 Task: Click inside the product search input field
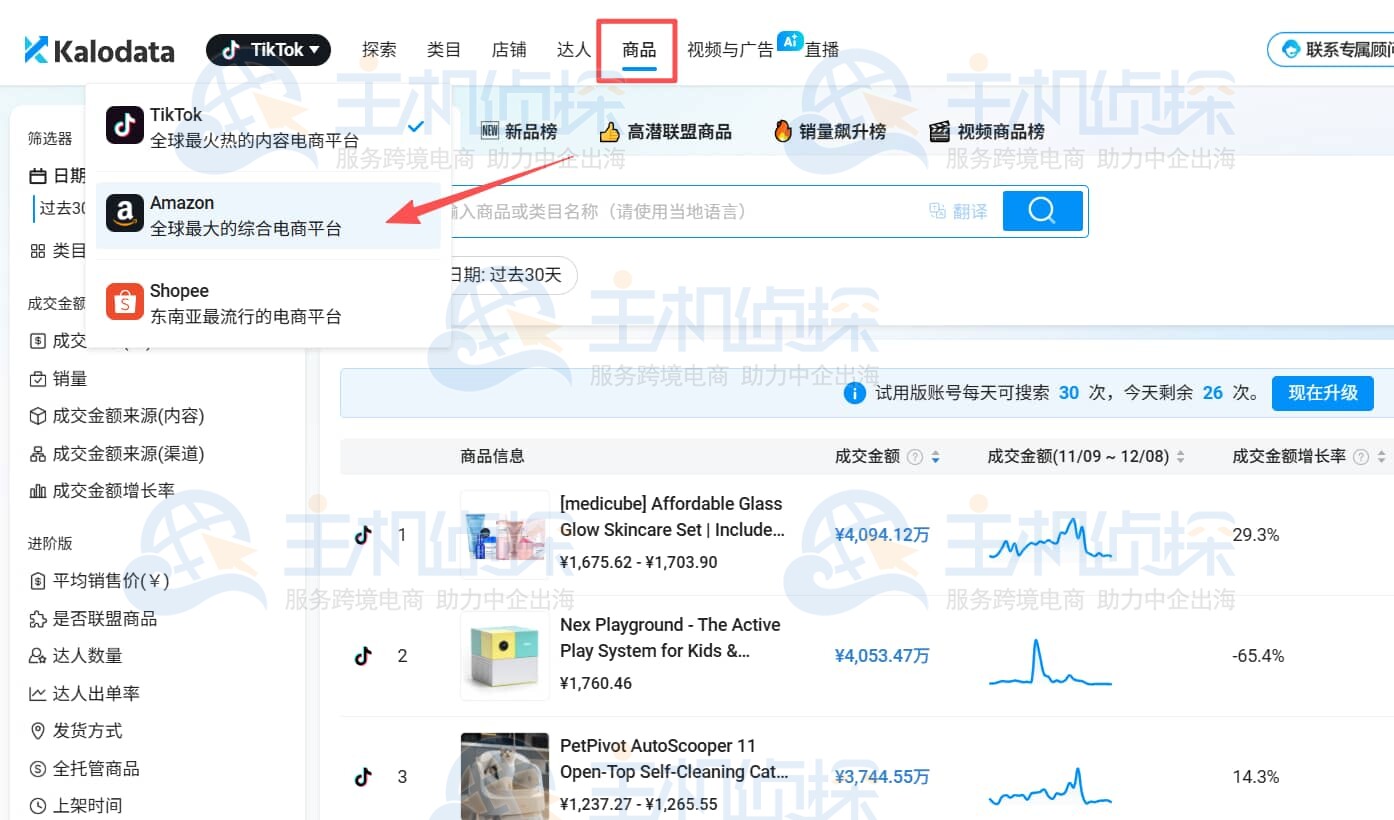pyautogui.click(x=700, y=210)
